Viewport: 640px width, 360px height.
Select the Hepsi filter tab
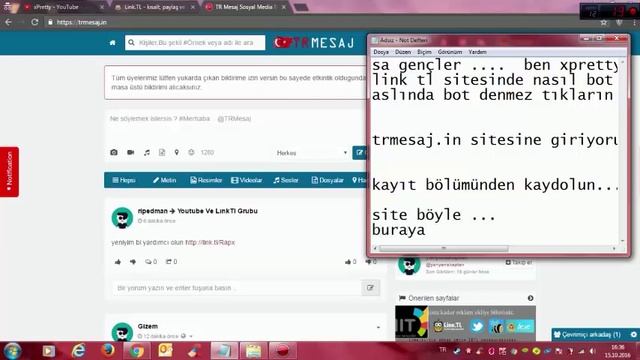click(124, 180)
